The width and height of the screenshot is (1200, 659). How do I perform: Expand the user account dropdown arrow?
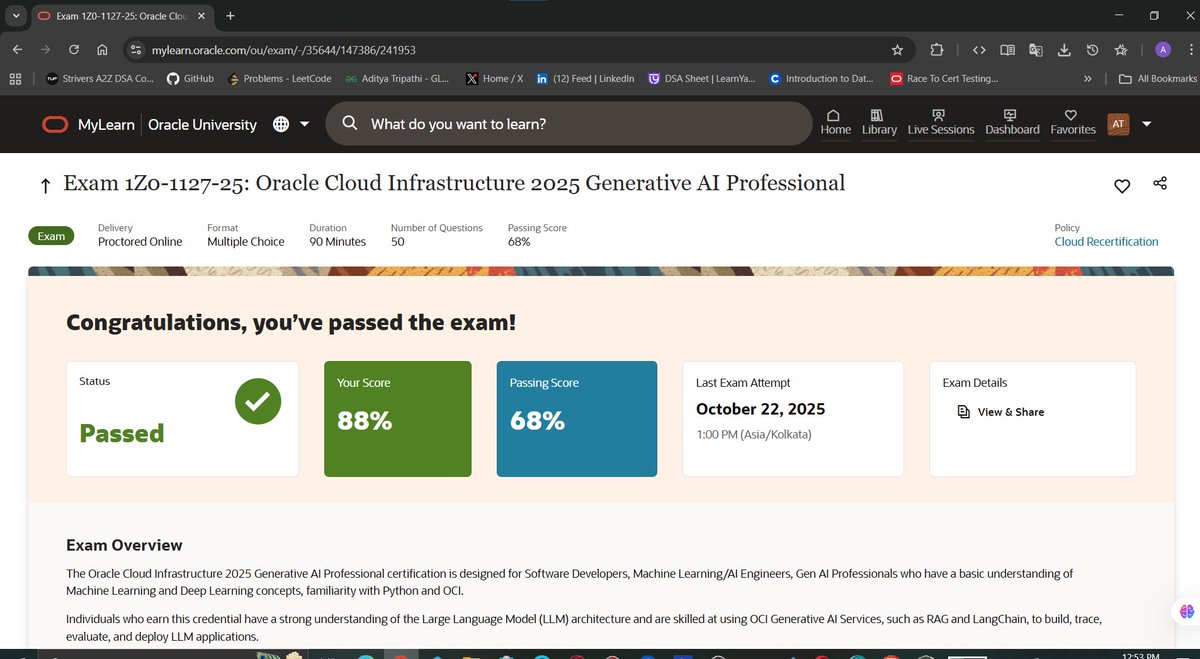pos(1147,125)
